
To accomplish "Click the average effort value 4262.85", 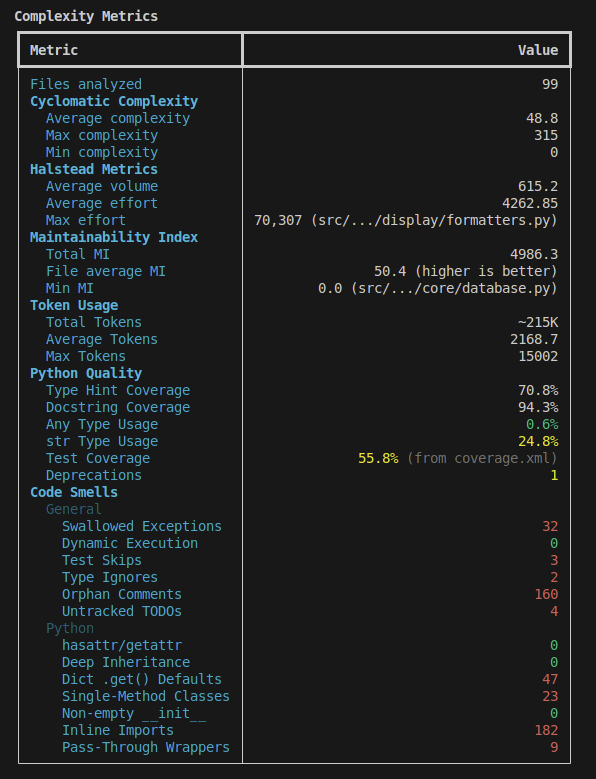I will click(x=530, y=203).
